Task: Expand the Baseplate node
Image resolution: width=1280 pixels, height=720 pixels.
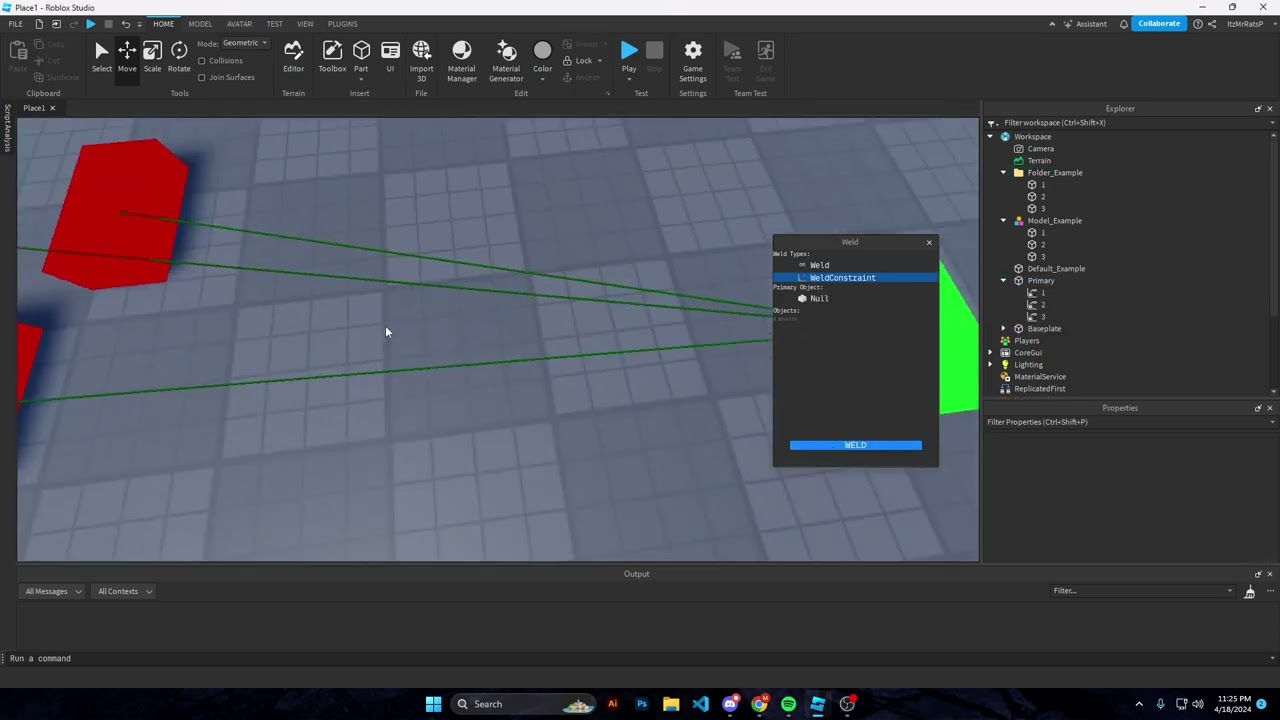Action: pyautogui.click(x=1004, y=329)
